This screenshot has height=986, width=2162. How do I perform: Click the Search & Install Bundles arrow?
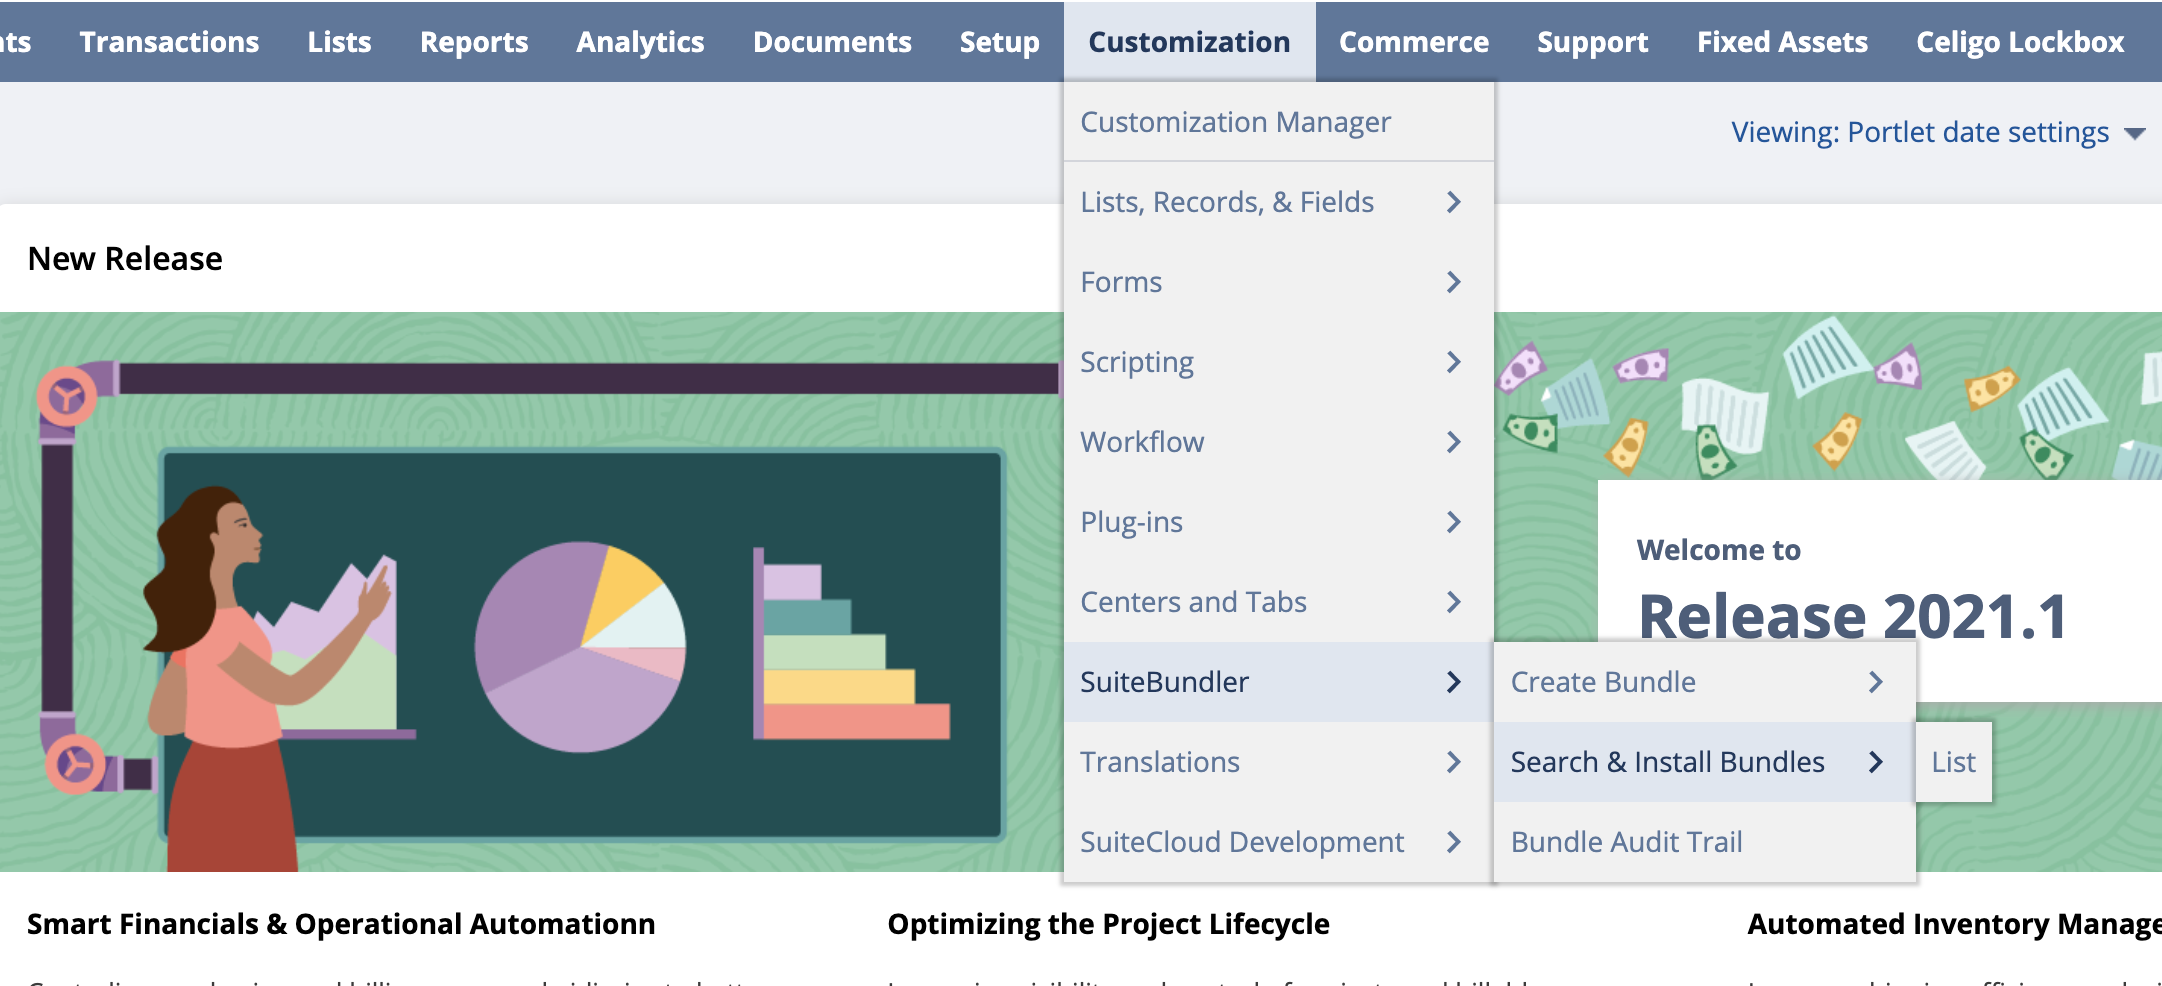pos(1876,762)
